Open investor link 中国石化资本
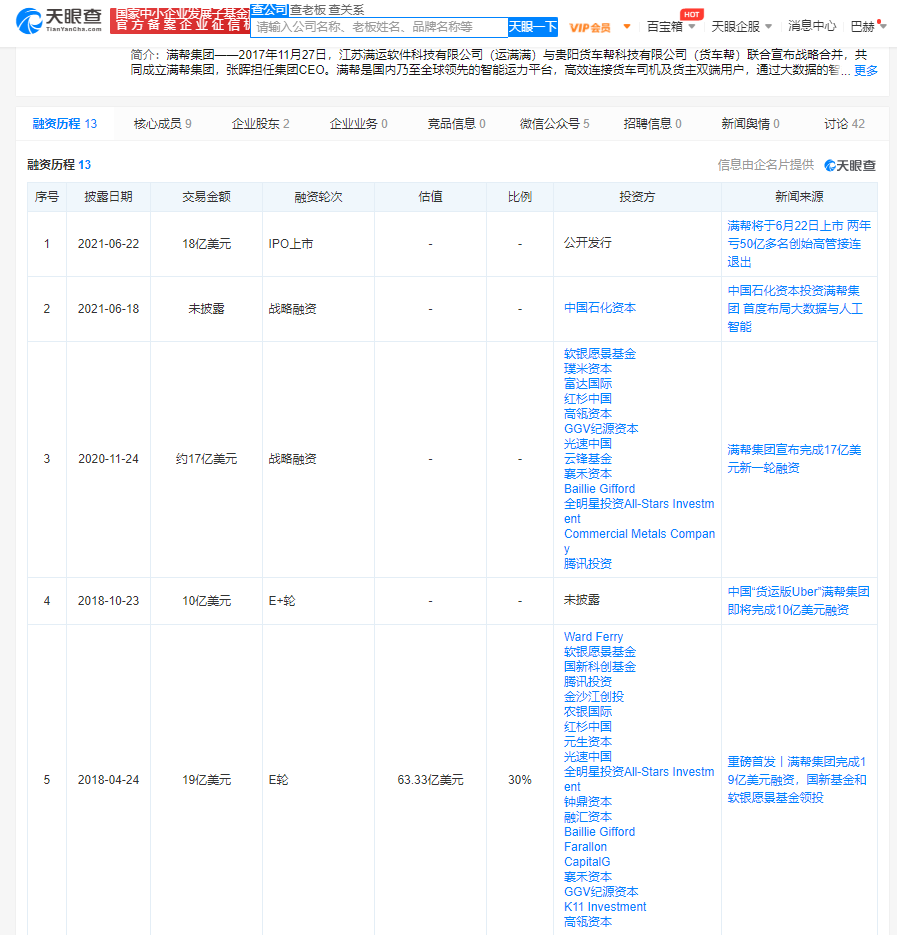The height and width of the screenshot is (935, 897). click(599, 308)
